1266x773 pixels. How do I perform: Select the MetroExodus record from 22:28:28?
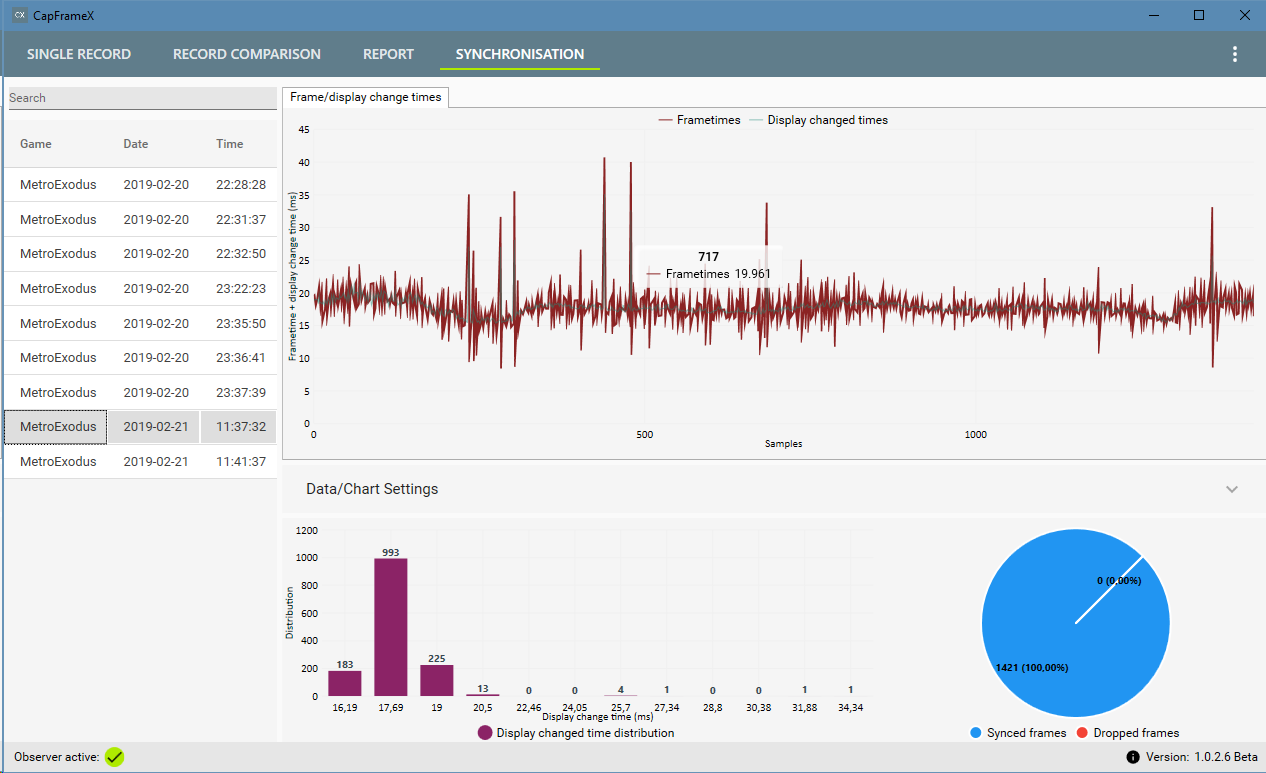[140, 185]
